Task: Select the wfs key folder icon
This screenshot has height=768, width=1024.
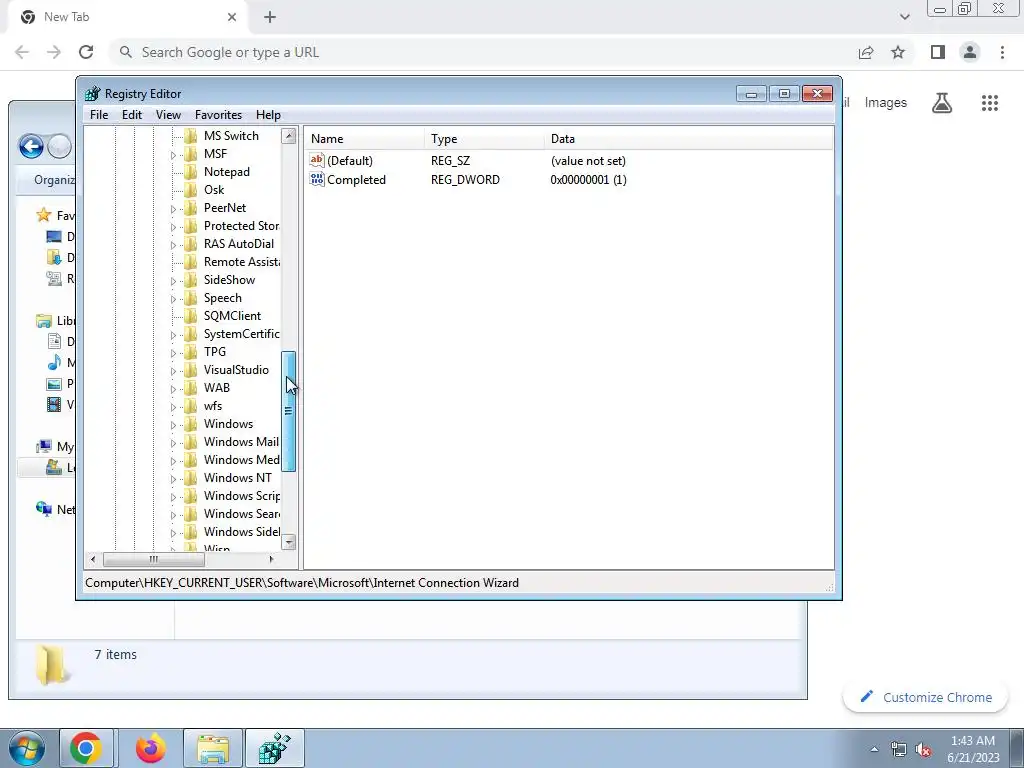Action: tap(191, 406)
